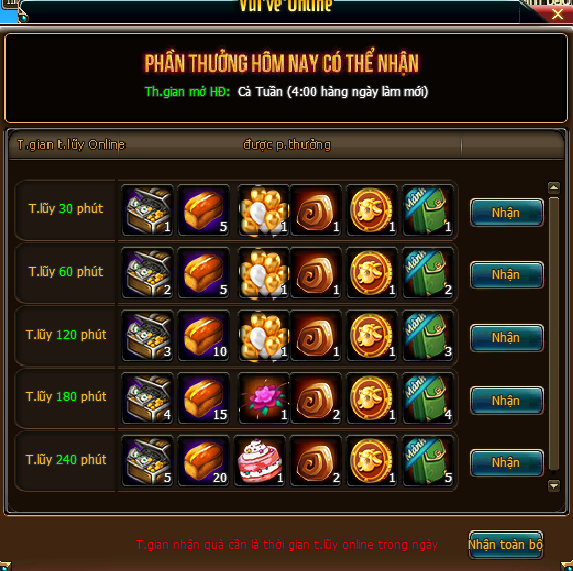Click gold ox coin in the 120 phút row
This screenshot has width=573, height=571.
pos(372,336)
